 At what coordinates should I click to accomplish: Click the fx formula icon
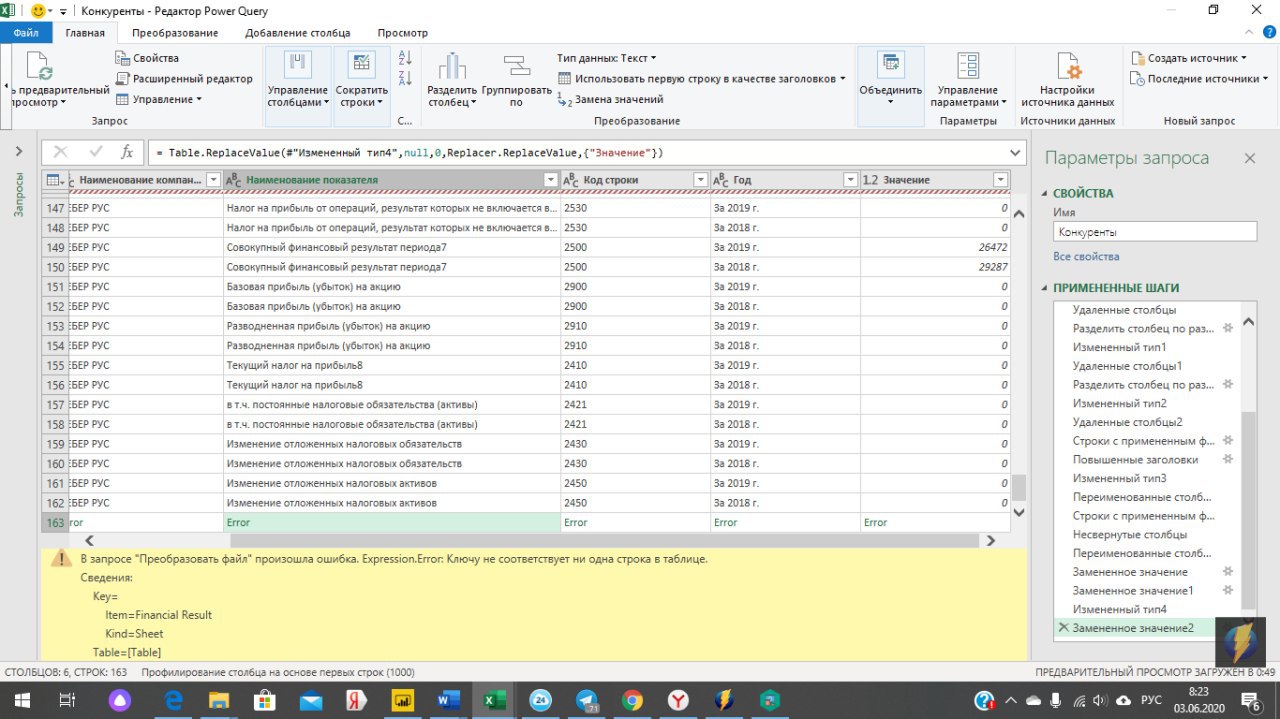coord(127,152)
